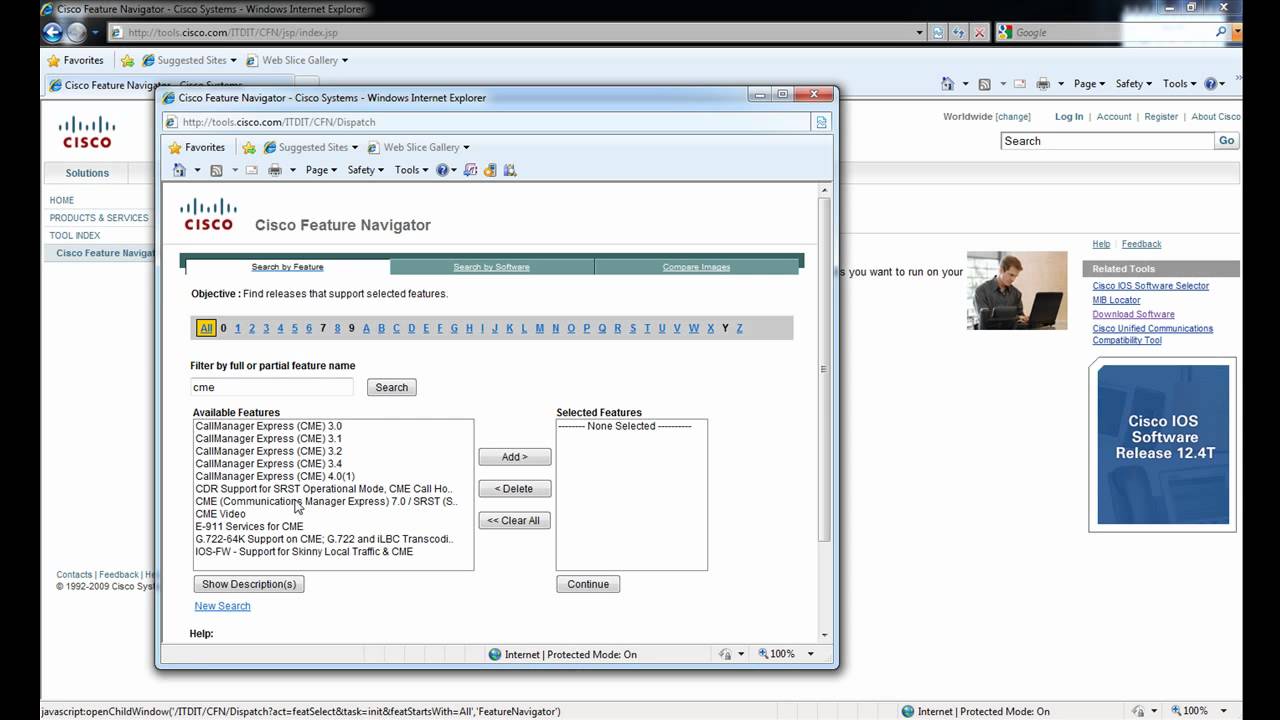Screen dimensions: 1280x720
Task: Click Back button in main browser window
Action: coord(53,32)
